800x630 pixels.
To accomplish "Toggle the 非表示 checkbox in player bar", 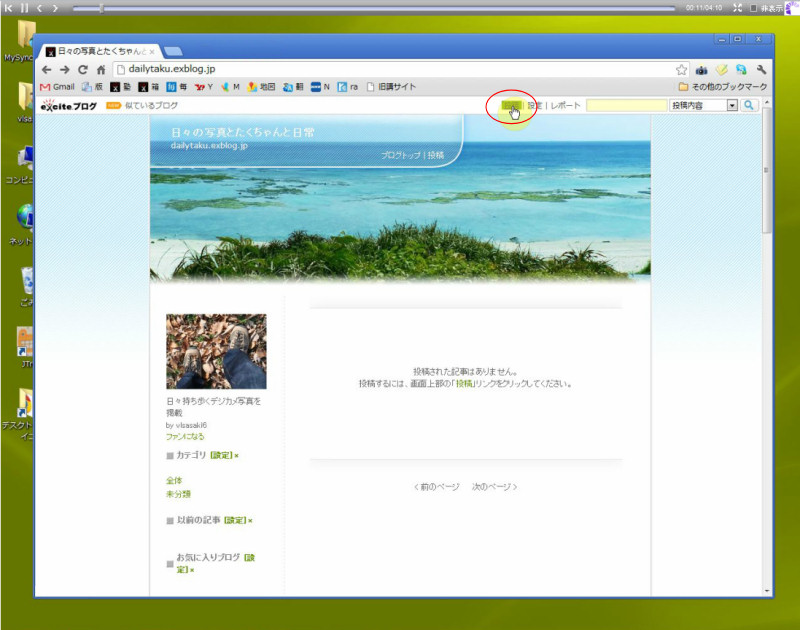I will [753, 8].
